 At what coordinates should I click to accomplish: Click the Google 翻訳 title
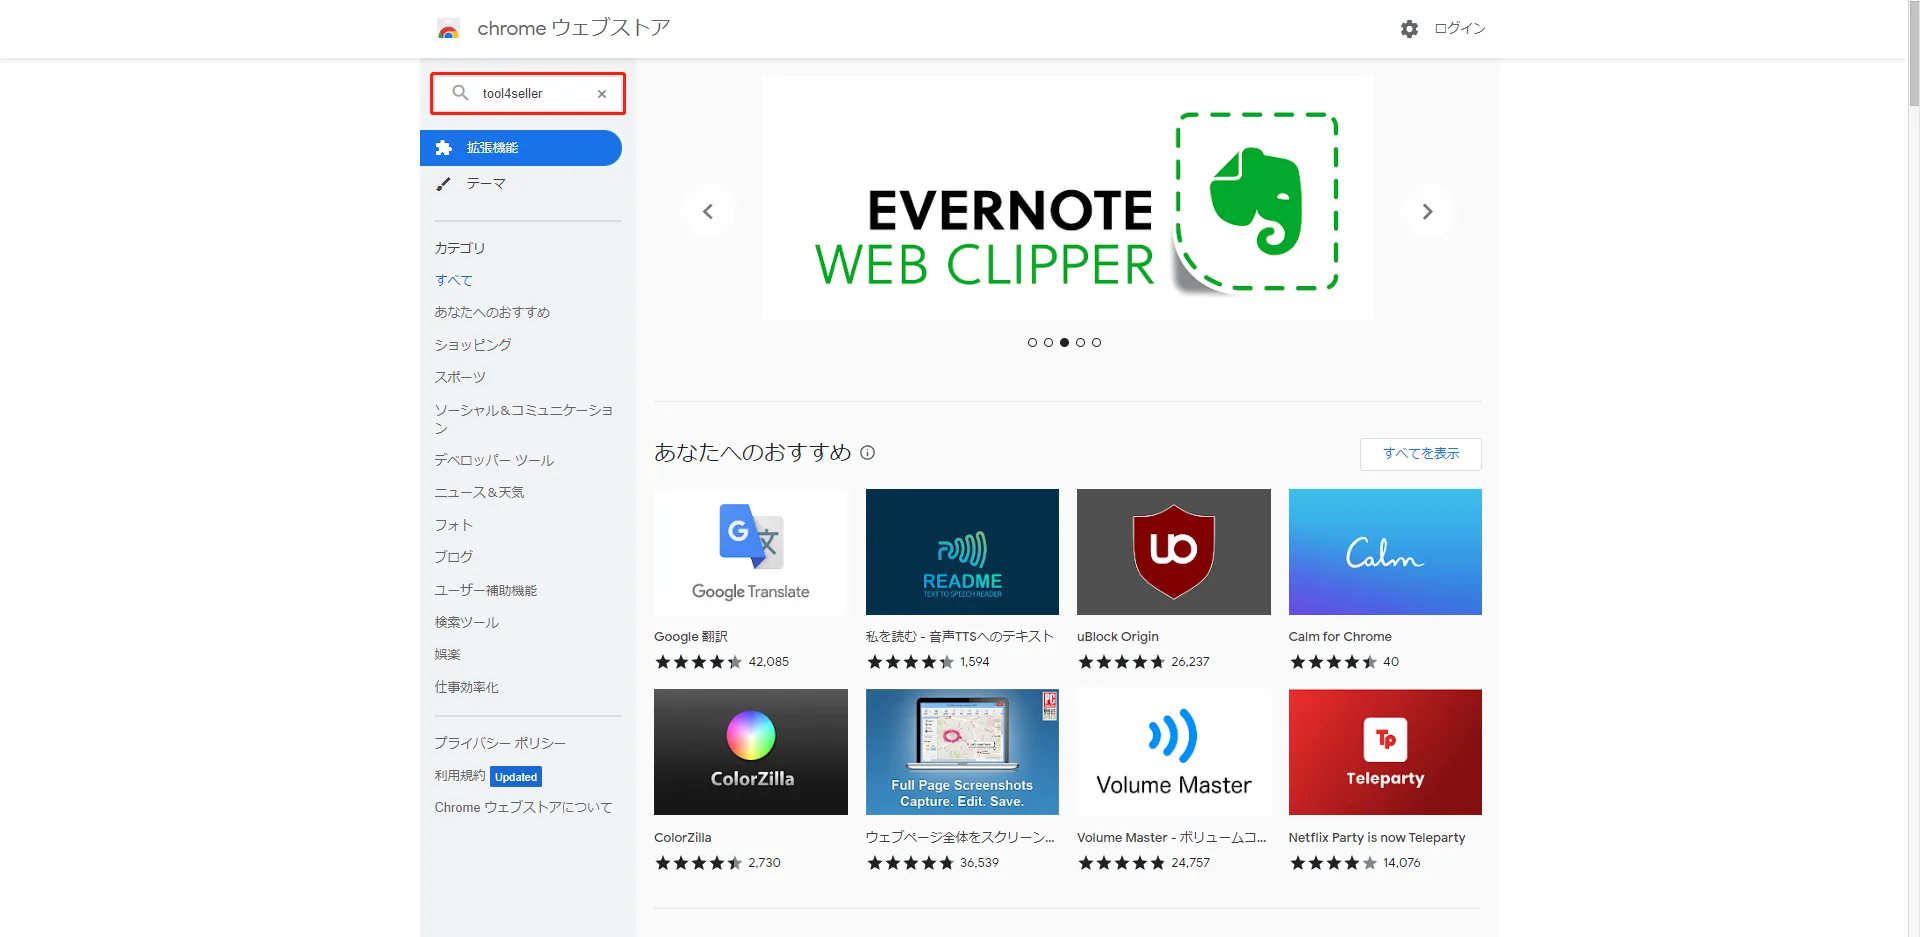pos(691,637)
